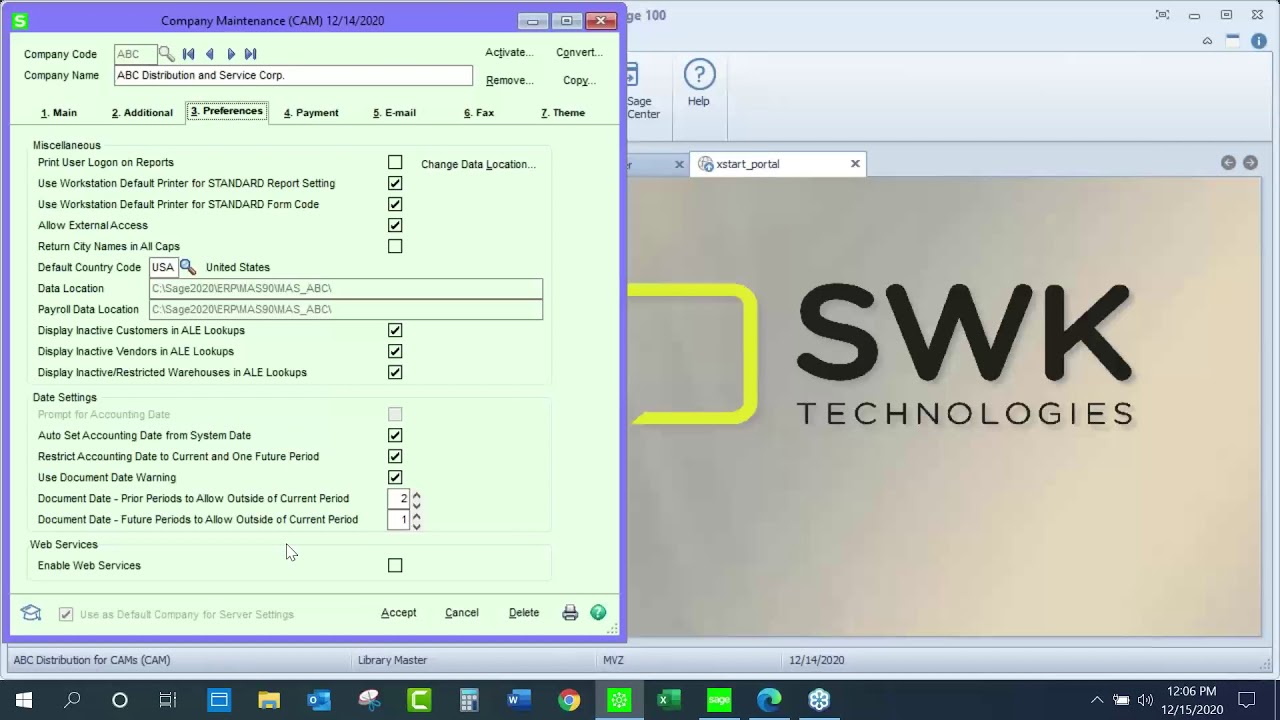Click the Delete button
Viewport: 1280px width, 720px height.
(x=524, y=613)
